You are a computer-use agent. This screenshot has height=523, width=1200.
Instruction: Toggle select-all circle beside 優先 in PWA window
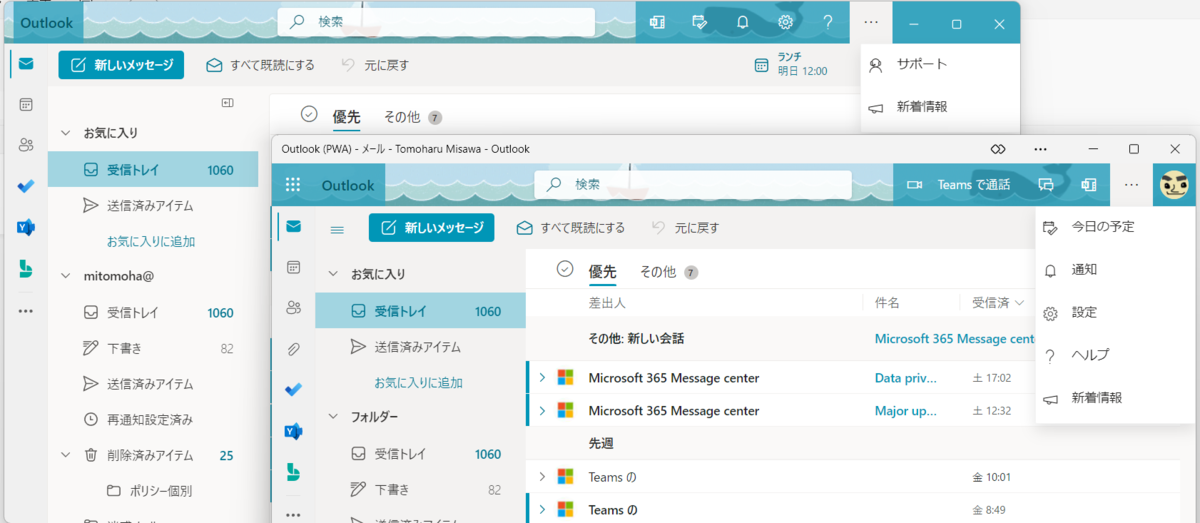[x=565, y=269]
